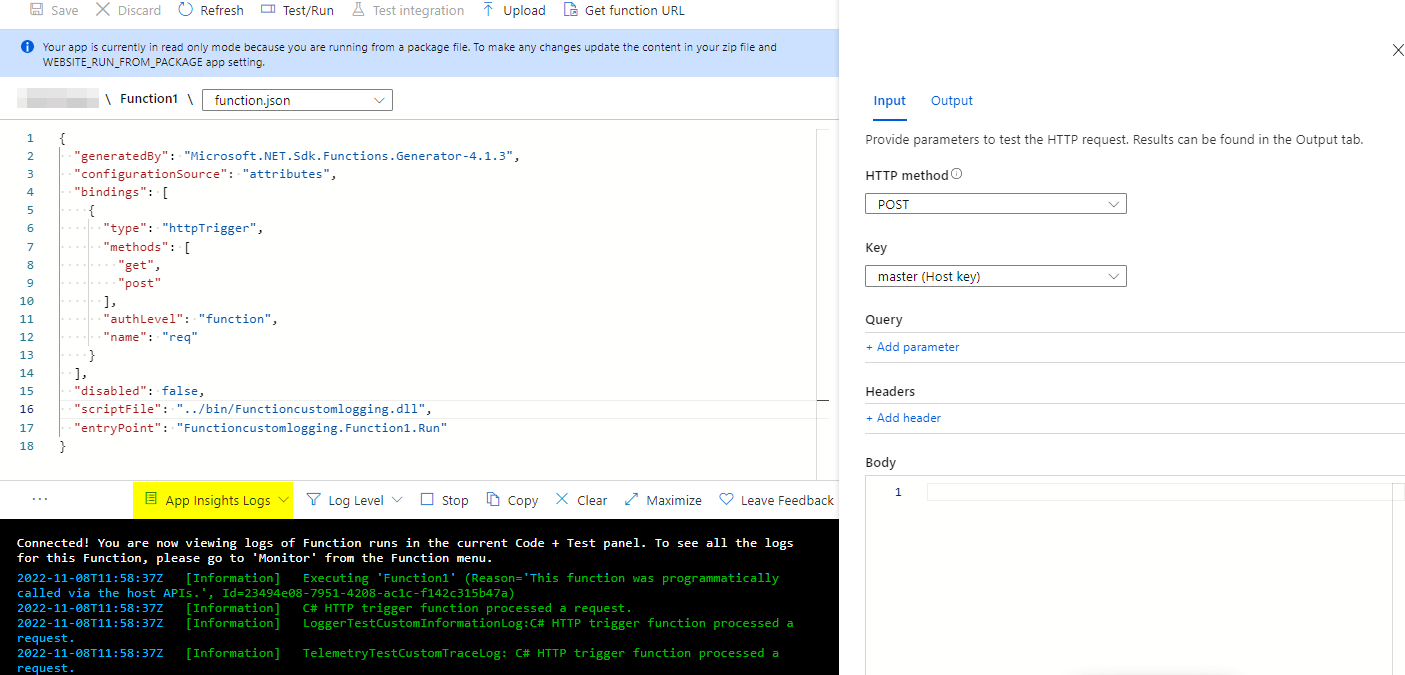Image resolution: width=1405 pixels, height=675 pixels.
Task: Click the Test integration flask icon
Action: (x=358, y=10)
